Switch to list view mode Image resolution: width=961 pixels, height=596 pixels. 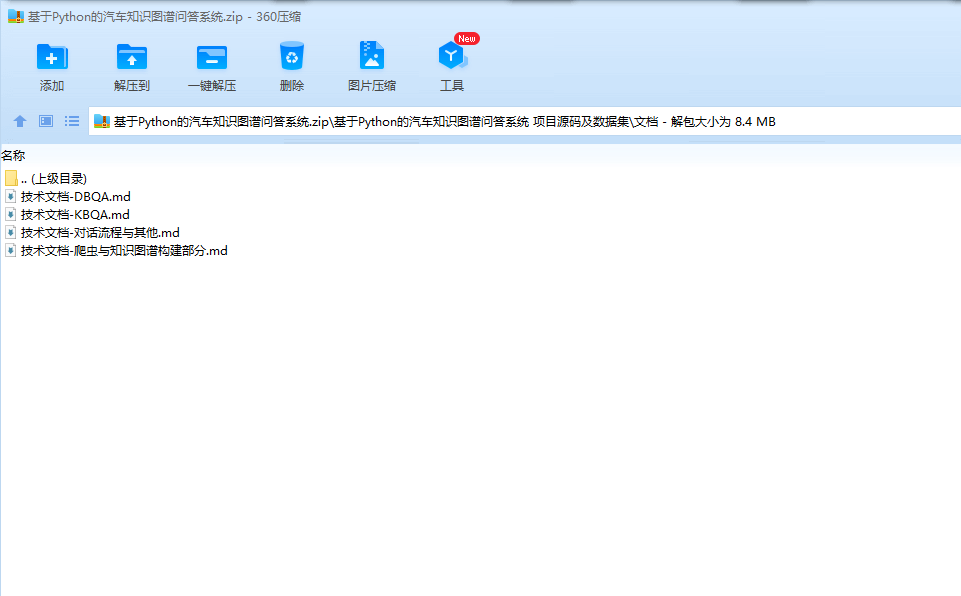(x=72, y=121)
